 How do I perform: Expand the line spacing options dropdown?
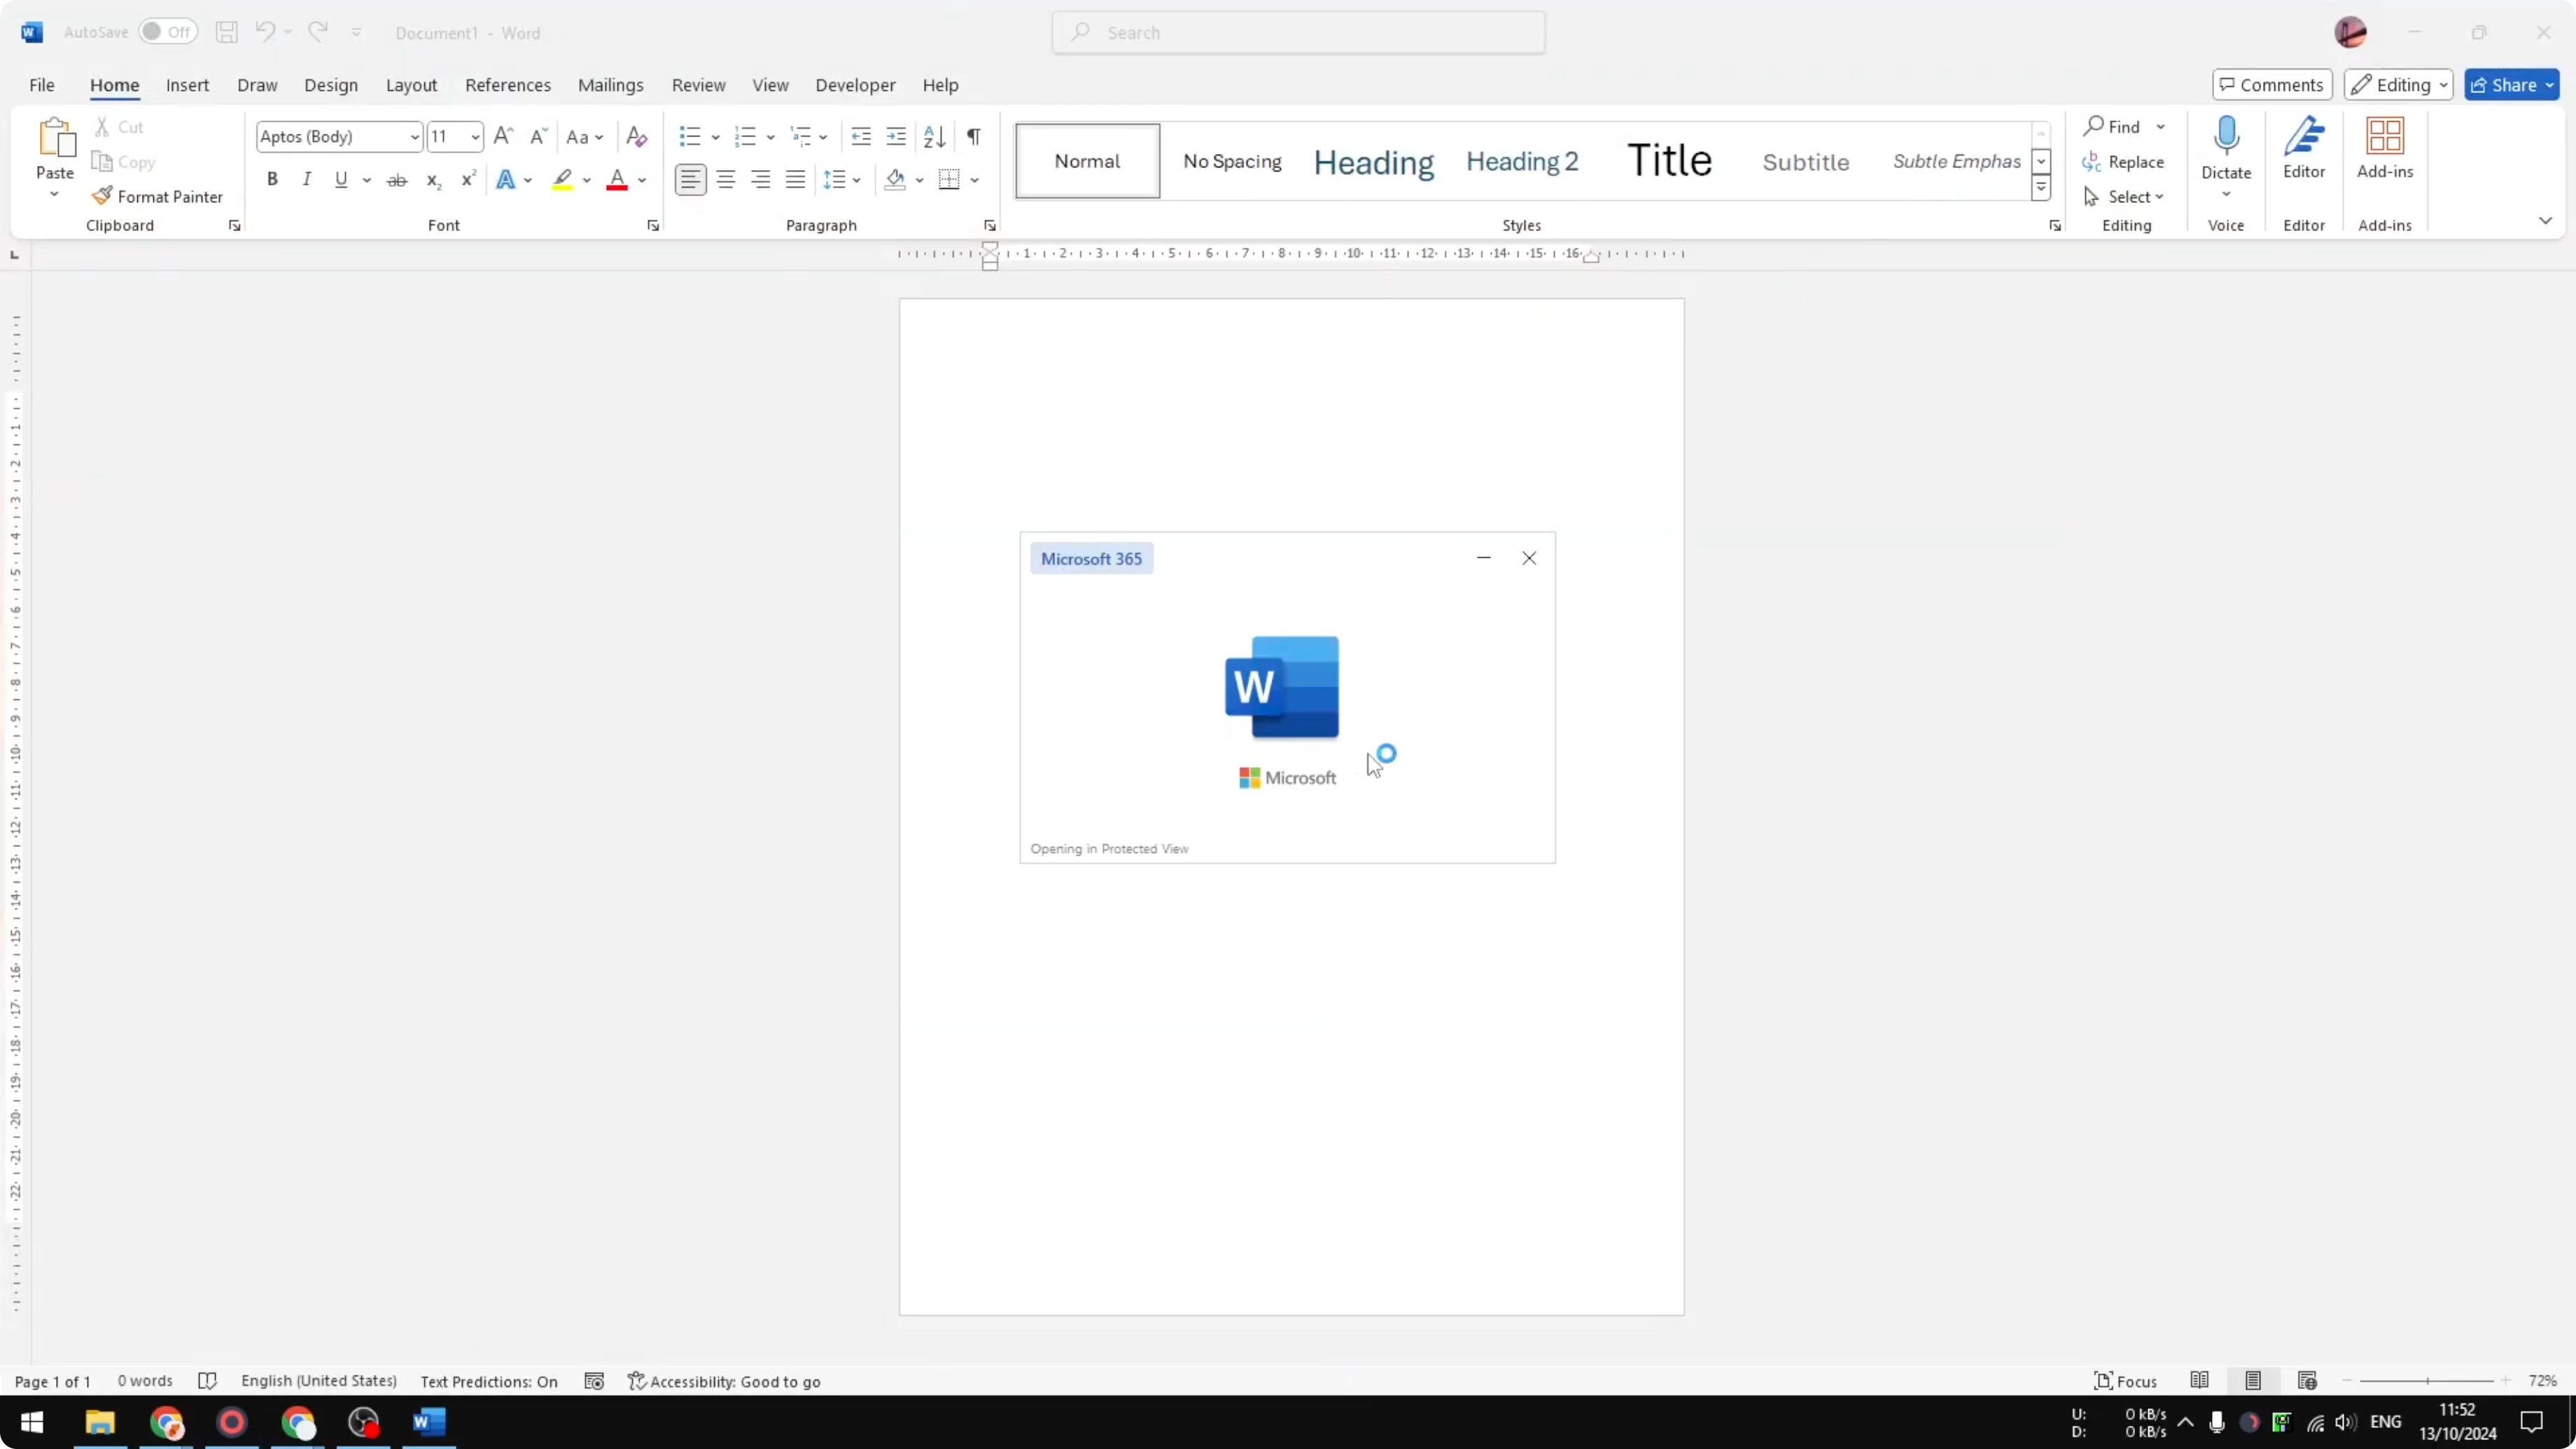(858, 180)
